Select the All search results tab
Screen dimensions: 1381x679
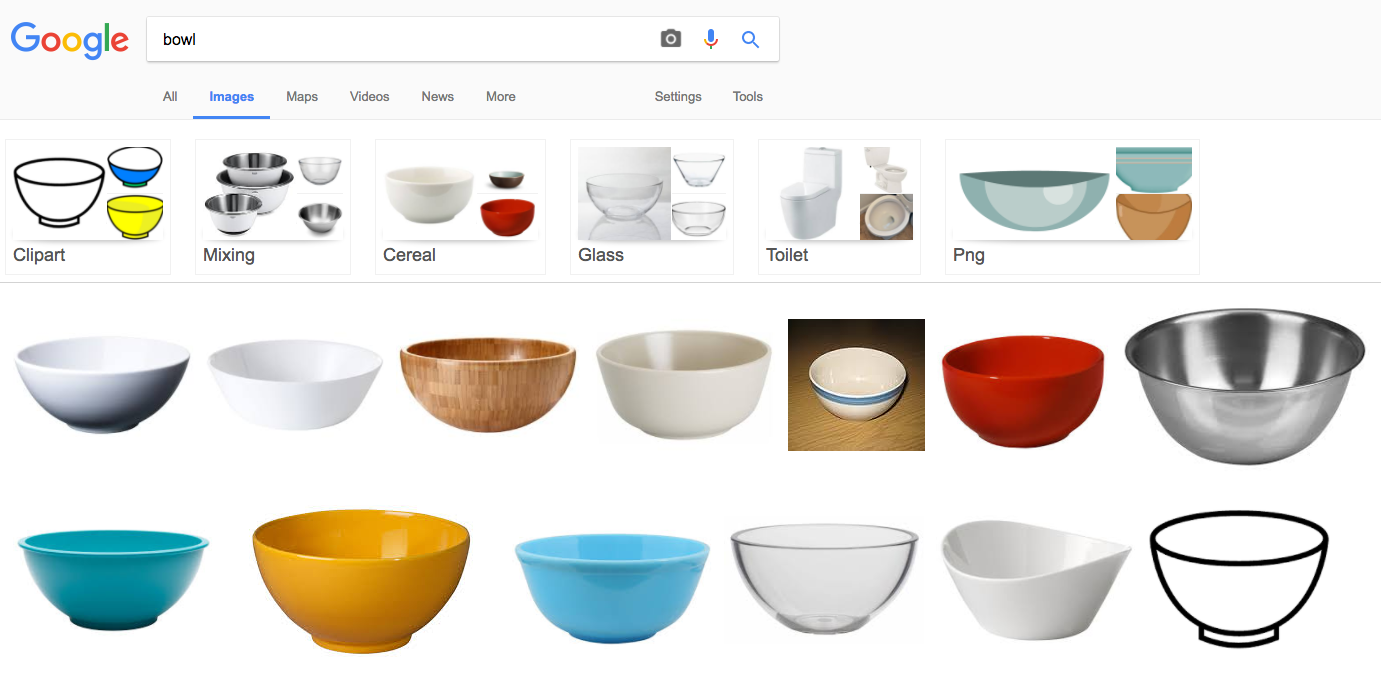169,96
